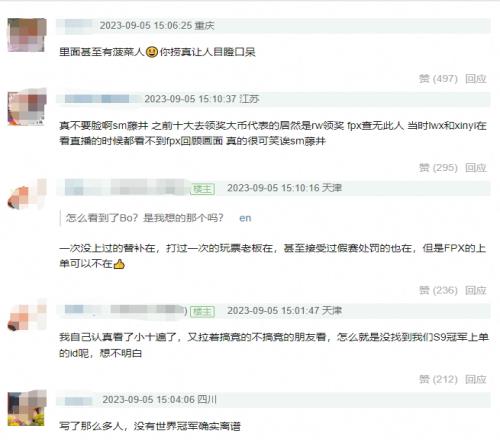500x440 pixels.
Task: Click the thumbs-up emoji after 单可以不在
Action: click(119, 264)
